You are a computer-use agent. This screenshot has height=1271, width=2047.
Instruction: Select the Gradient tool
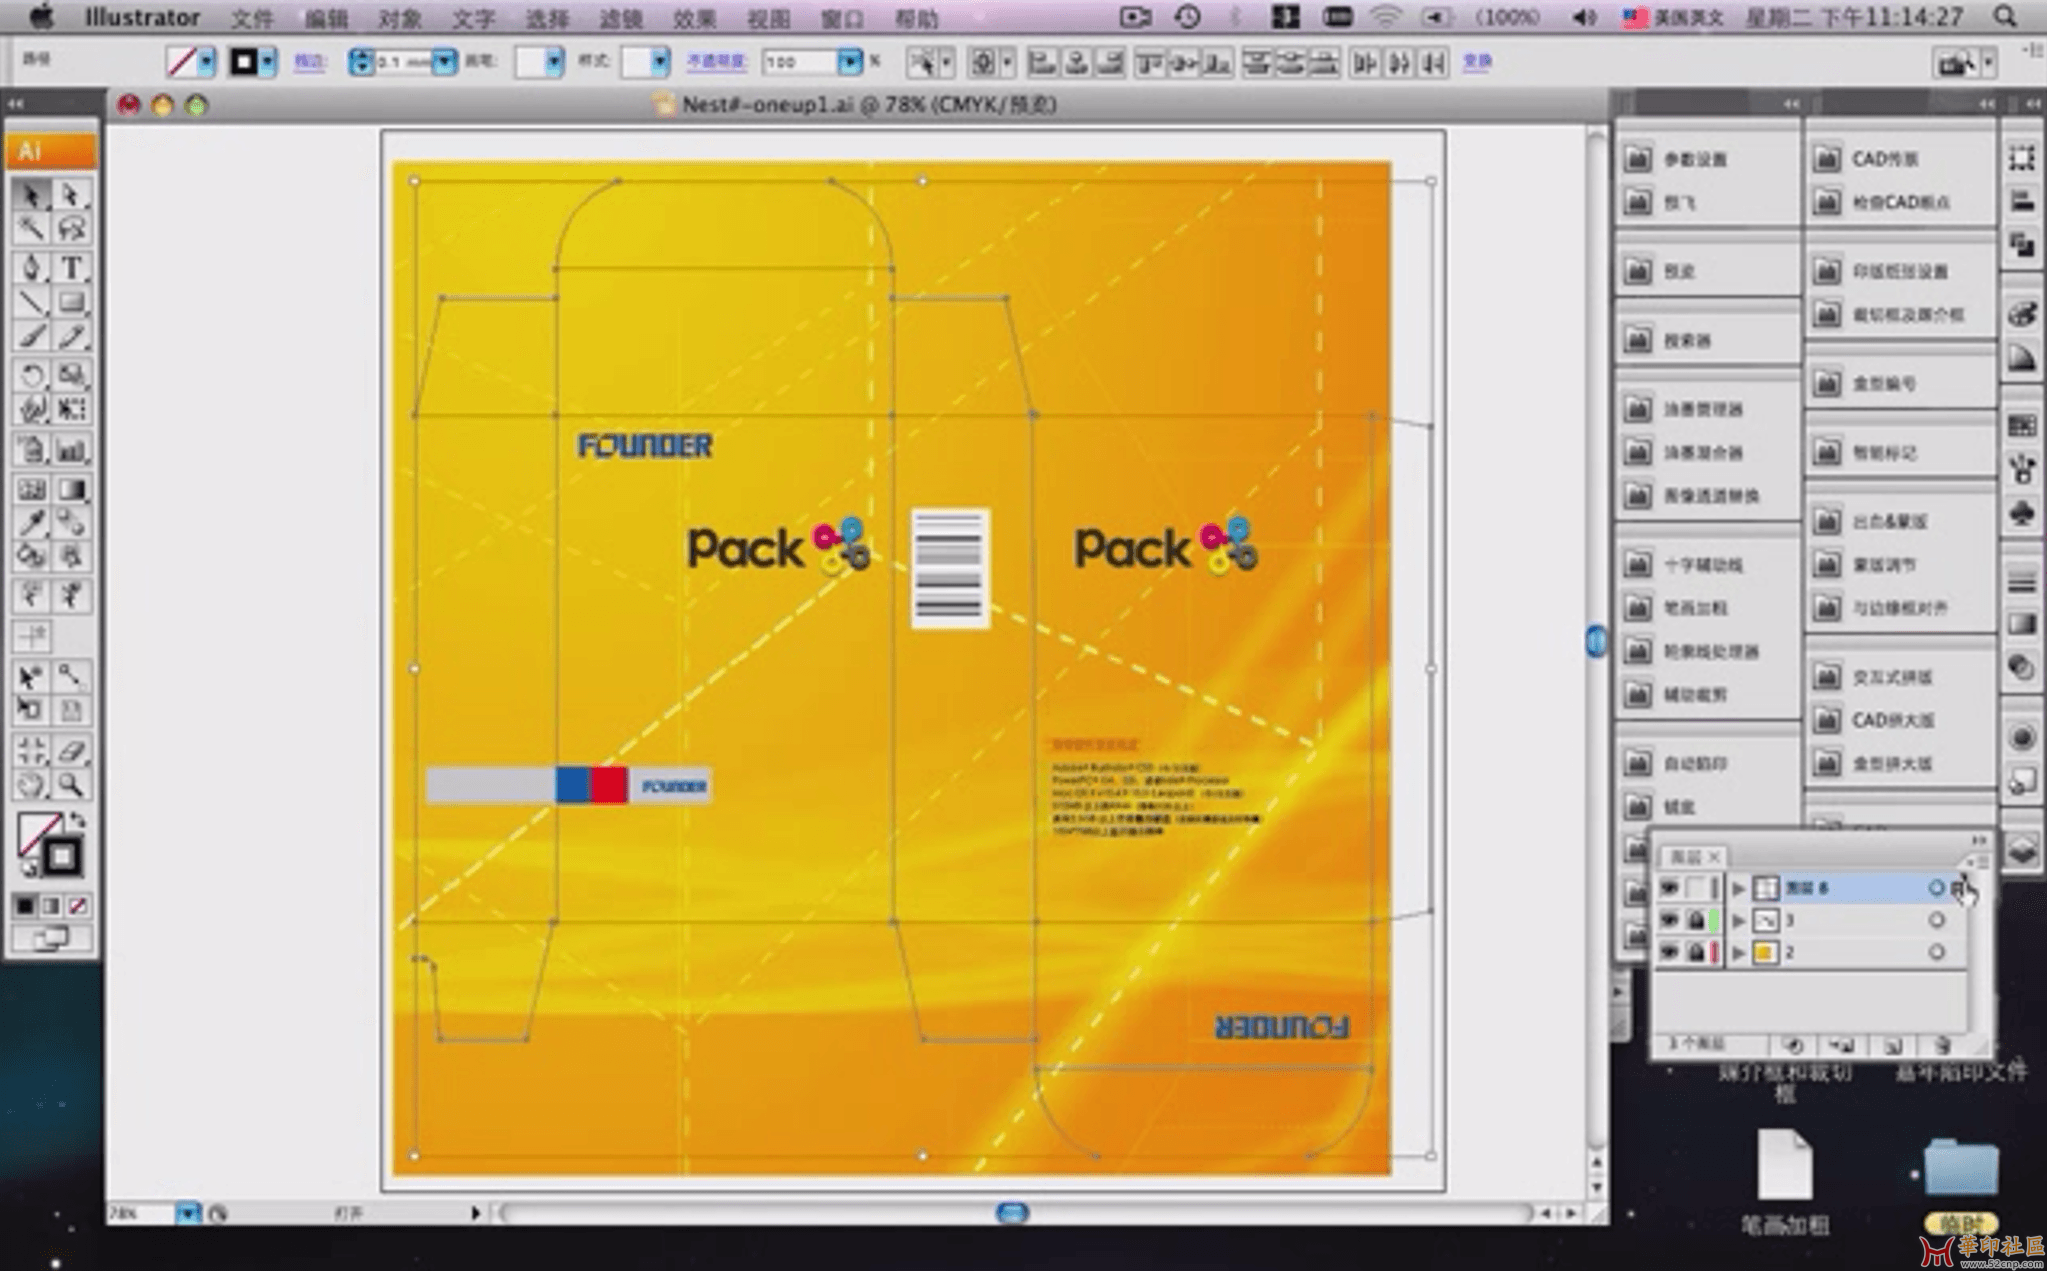coord(71,489)
